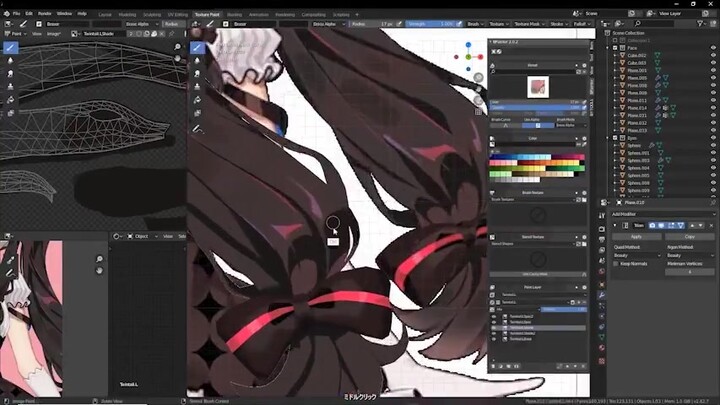This screenshot has width=720, height=405.
Task: Open the Edit menu
Action: coord(29,14)
